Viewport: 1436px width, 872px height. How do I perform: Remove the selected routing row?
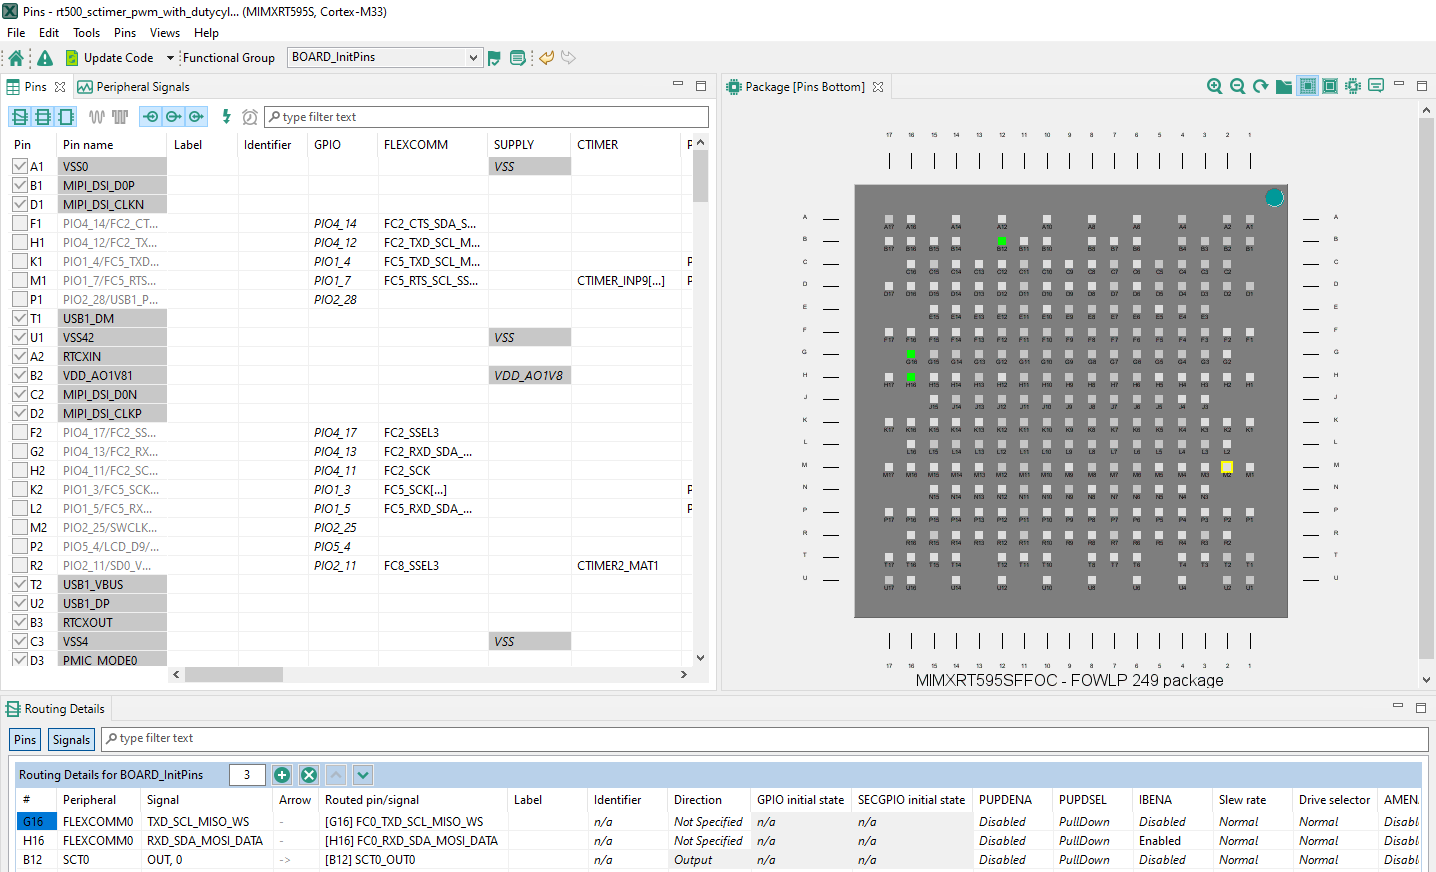(x=309, y=775)
